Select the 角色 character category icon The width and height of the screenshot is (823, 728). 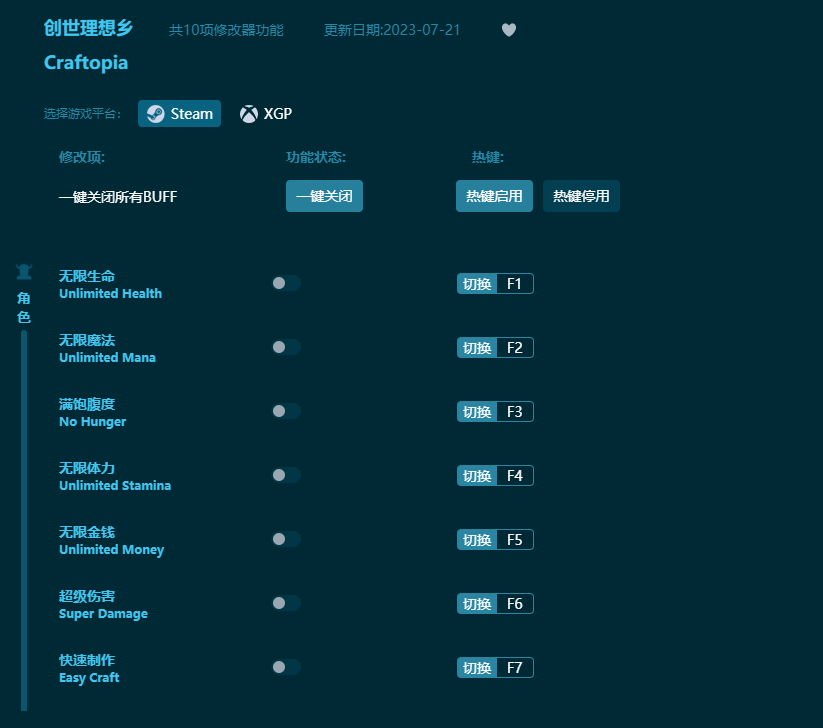(x=23, y=270)
